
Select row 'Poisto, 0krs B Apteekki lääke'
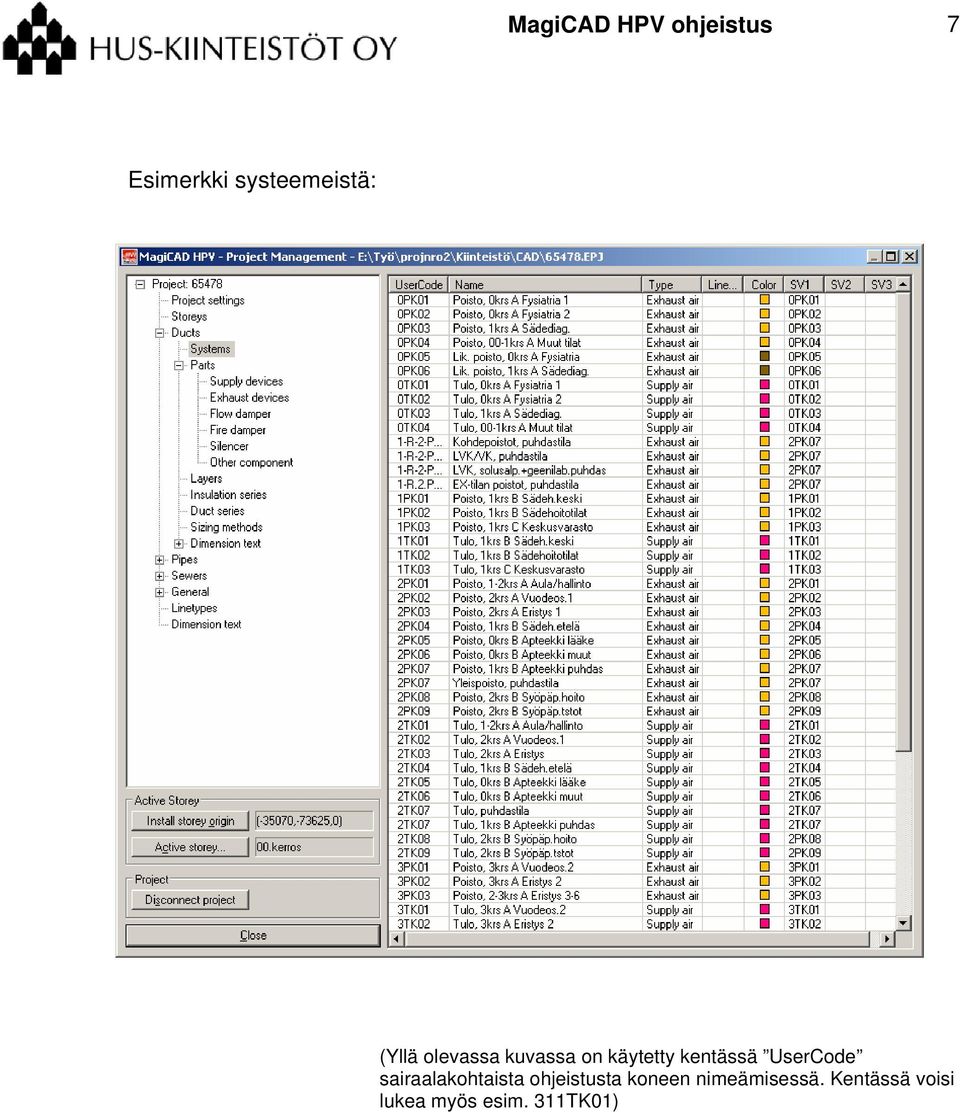pos(642,640)
